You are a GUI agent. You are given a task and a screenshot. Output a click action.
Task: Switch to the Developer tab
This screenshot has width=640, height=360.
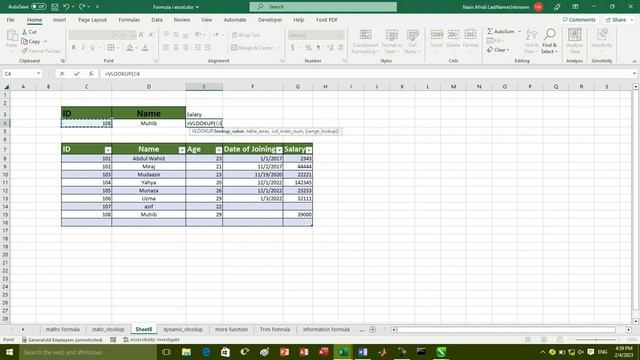click(270, 20)
